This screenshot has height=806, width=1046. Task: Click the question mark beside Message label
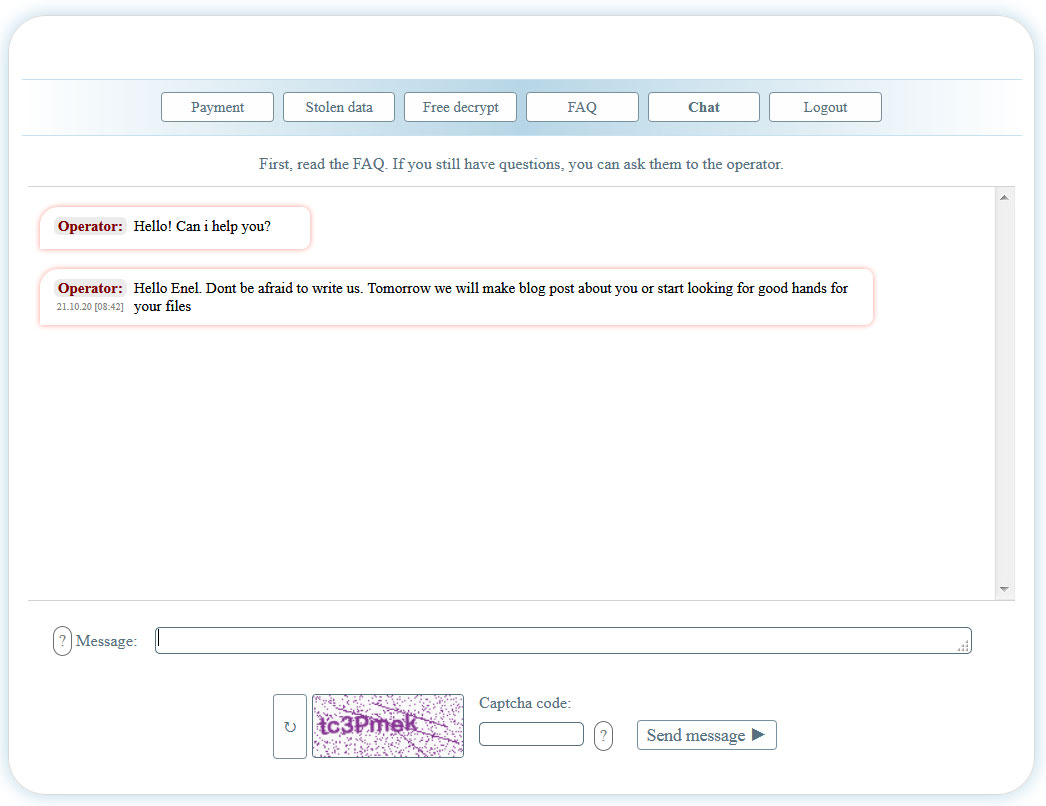pos(62,641)
